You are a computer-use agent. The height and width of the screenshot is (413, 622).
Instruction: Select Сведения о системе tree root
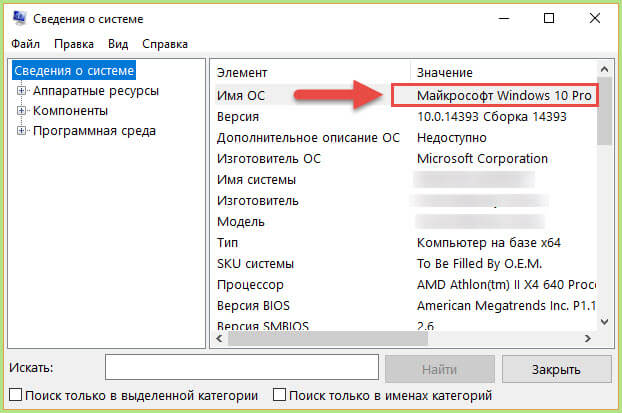coord(72,71)
